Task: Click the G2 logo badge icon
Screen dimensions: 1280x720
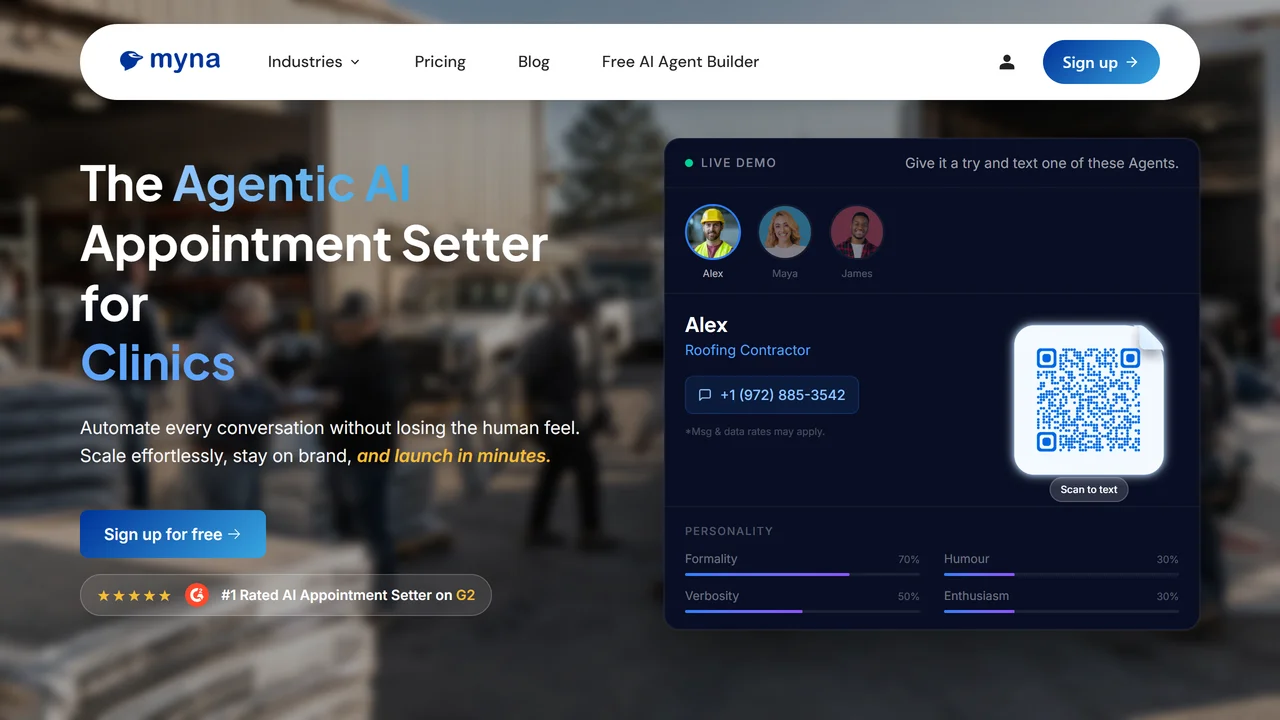Action: click(x=197, y=595)
